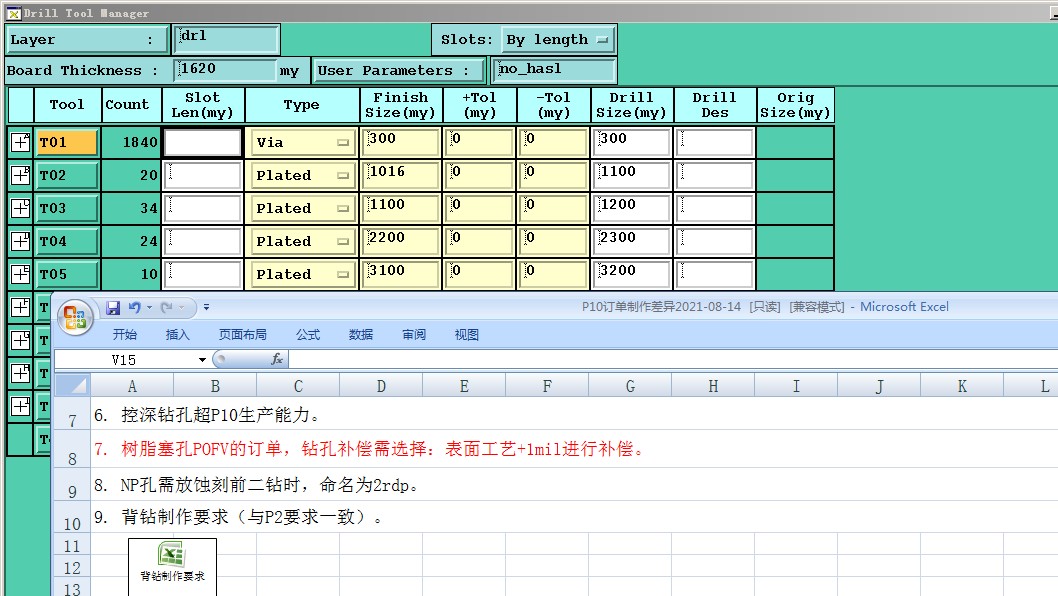The height and width of the screenshot is (596, 1058).
Task: Click the Drill Des field for T02
Action: point(715,175)
